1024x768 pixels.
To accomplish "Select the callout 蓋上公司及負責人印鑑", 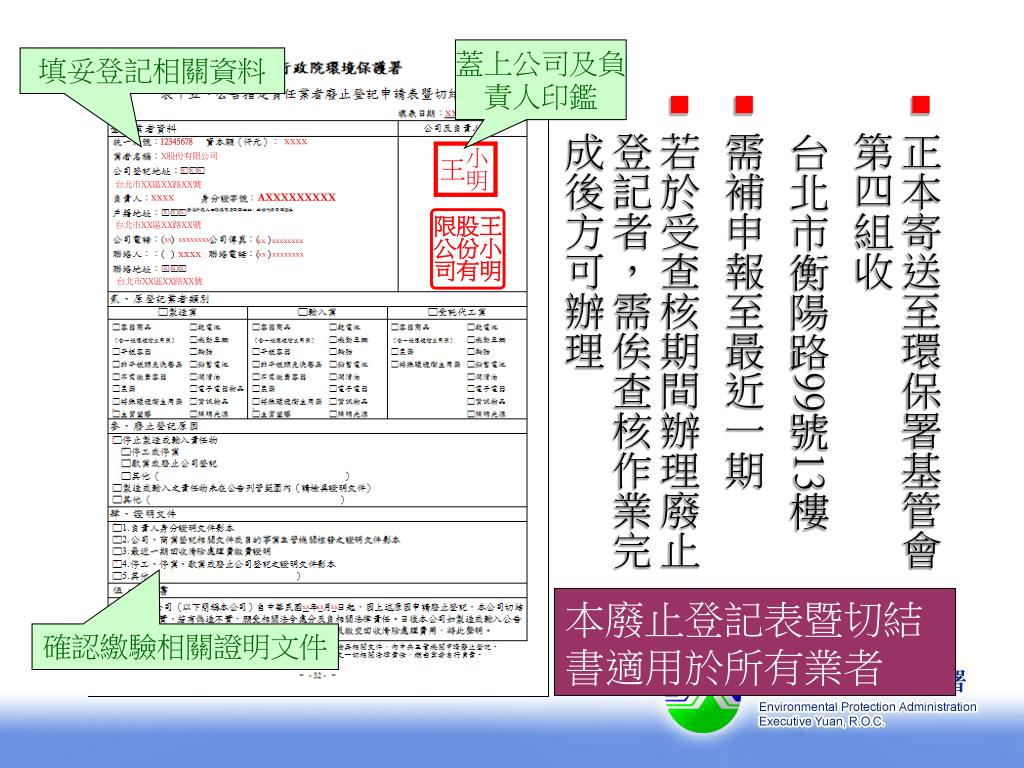I will (x=540, y=80).
